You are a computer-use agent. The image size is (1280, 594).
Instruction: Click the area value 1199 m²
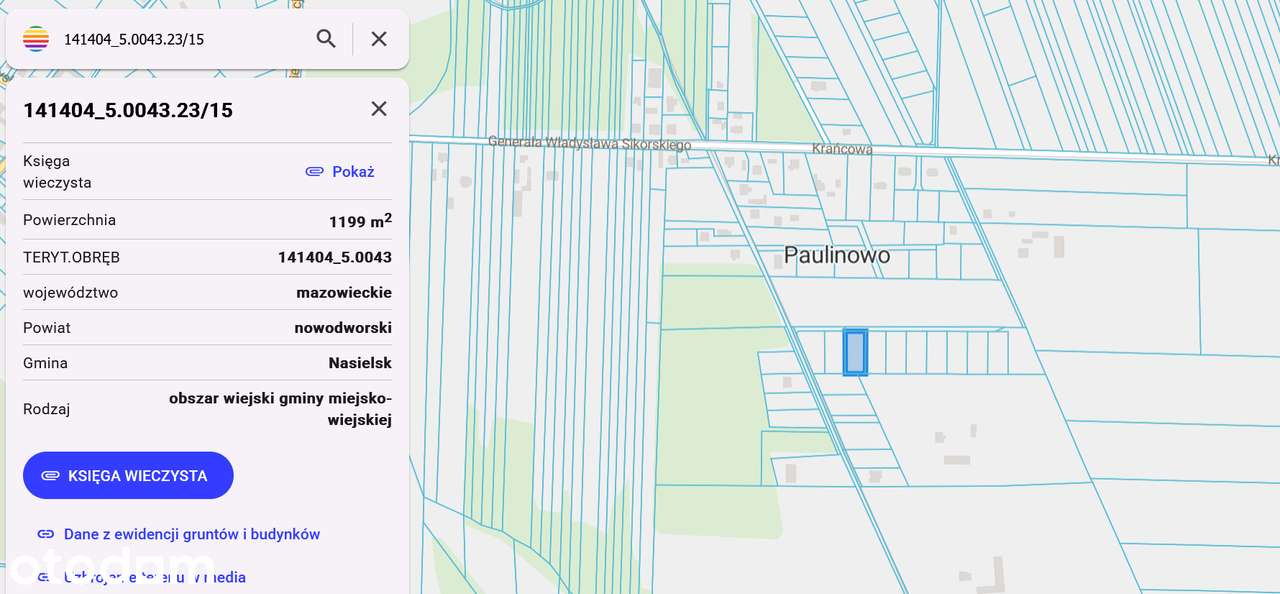[x=360, y=221]
